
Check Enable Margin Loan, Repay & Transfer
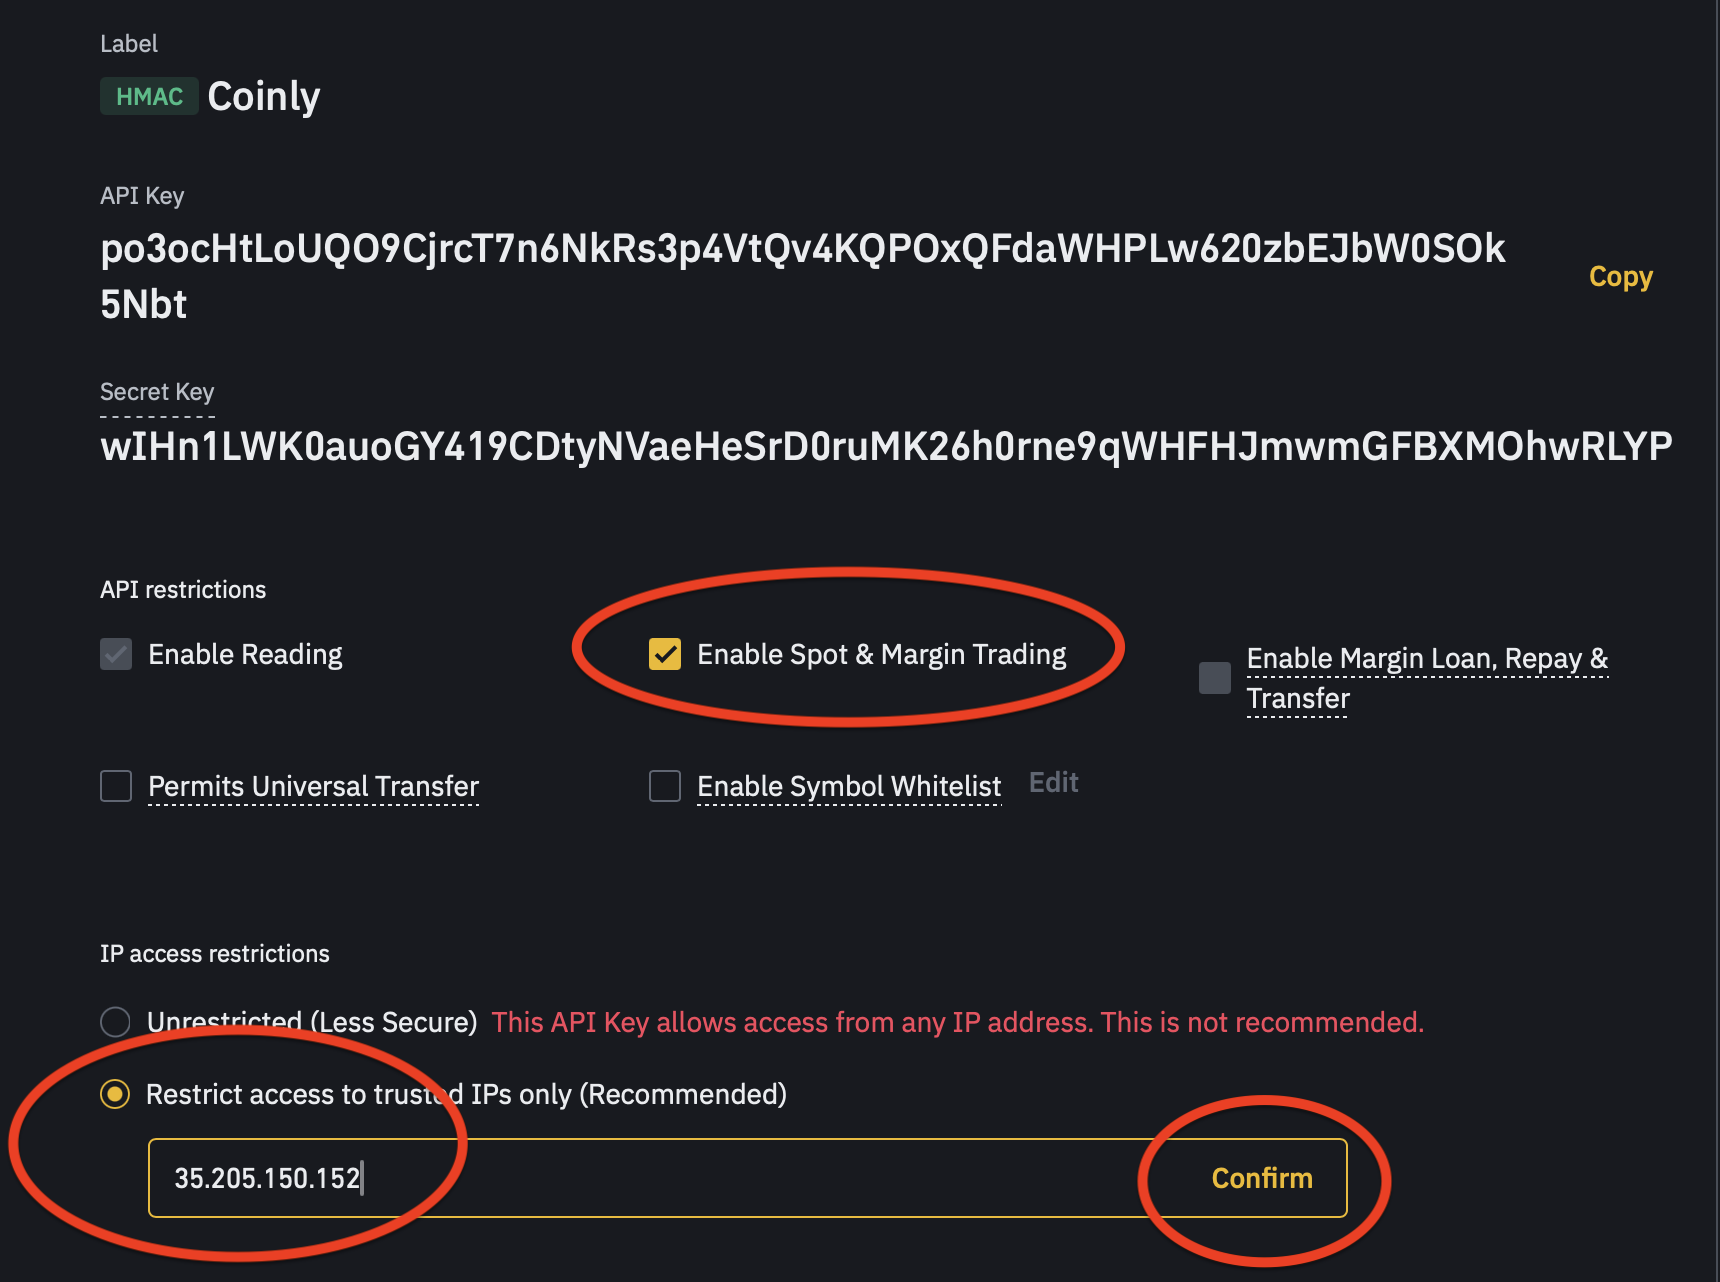click(1214, 678)
